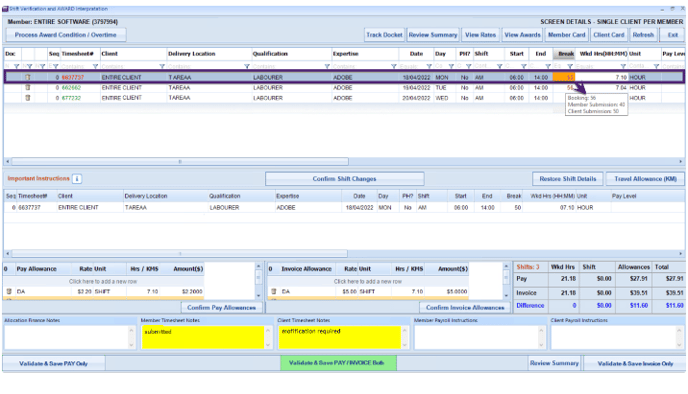
Task: Open filter for Delivery Location column
Action: [247, 66]
